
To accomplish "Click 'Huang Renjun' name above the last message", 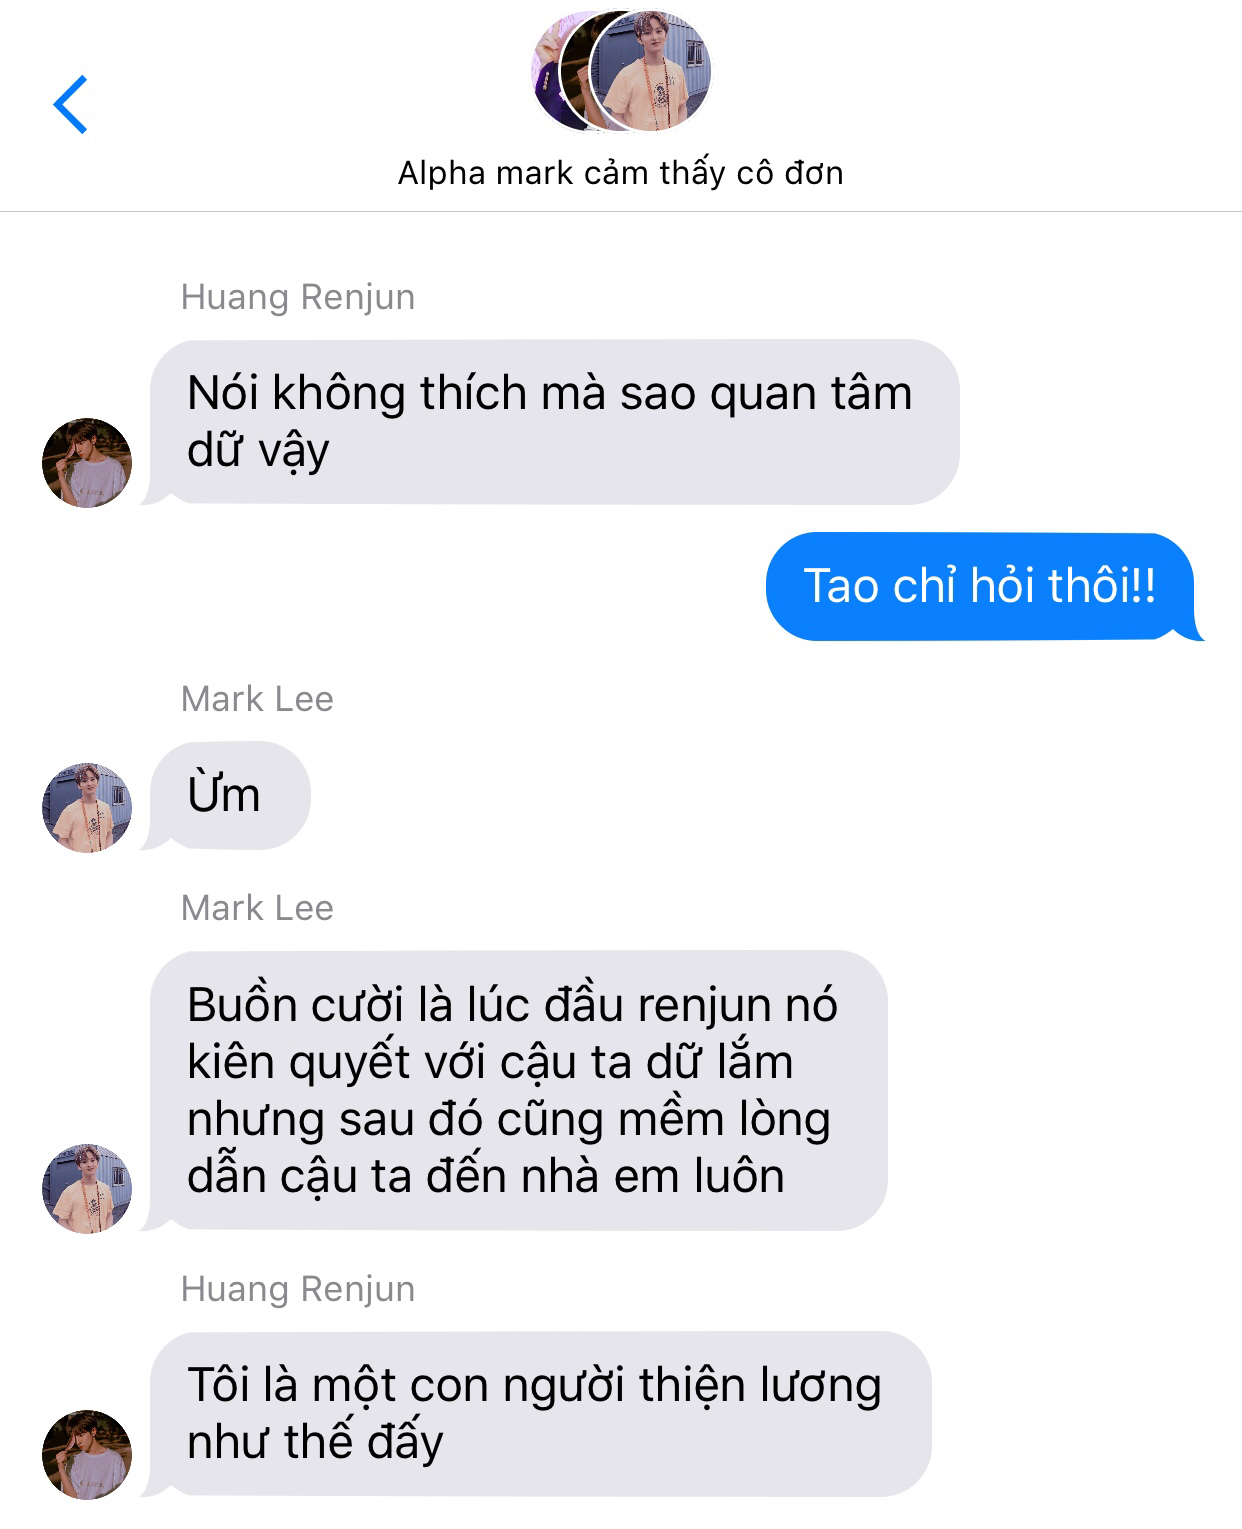I will point(298,1290).
